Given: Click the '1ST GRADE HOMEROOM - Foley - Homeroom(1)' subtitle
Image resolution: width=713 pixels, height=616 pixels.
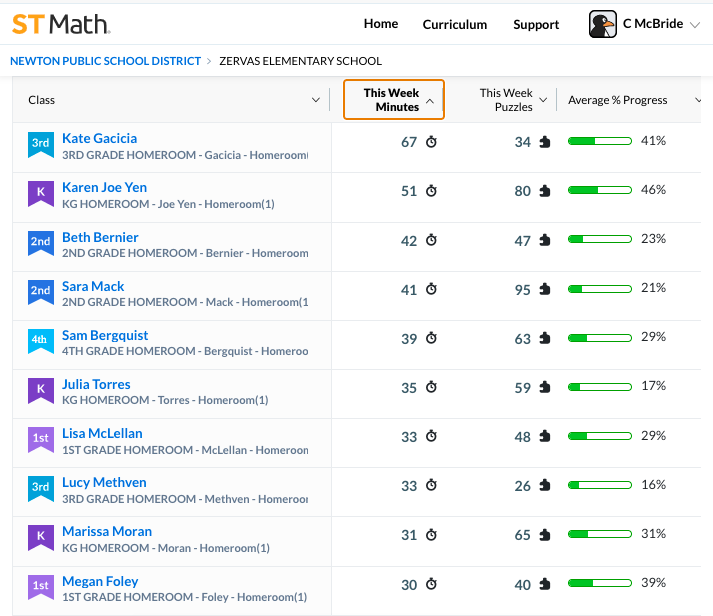Looking at the screenshot, I should (x=185, y=597).
